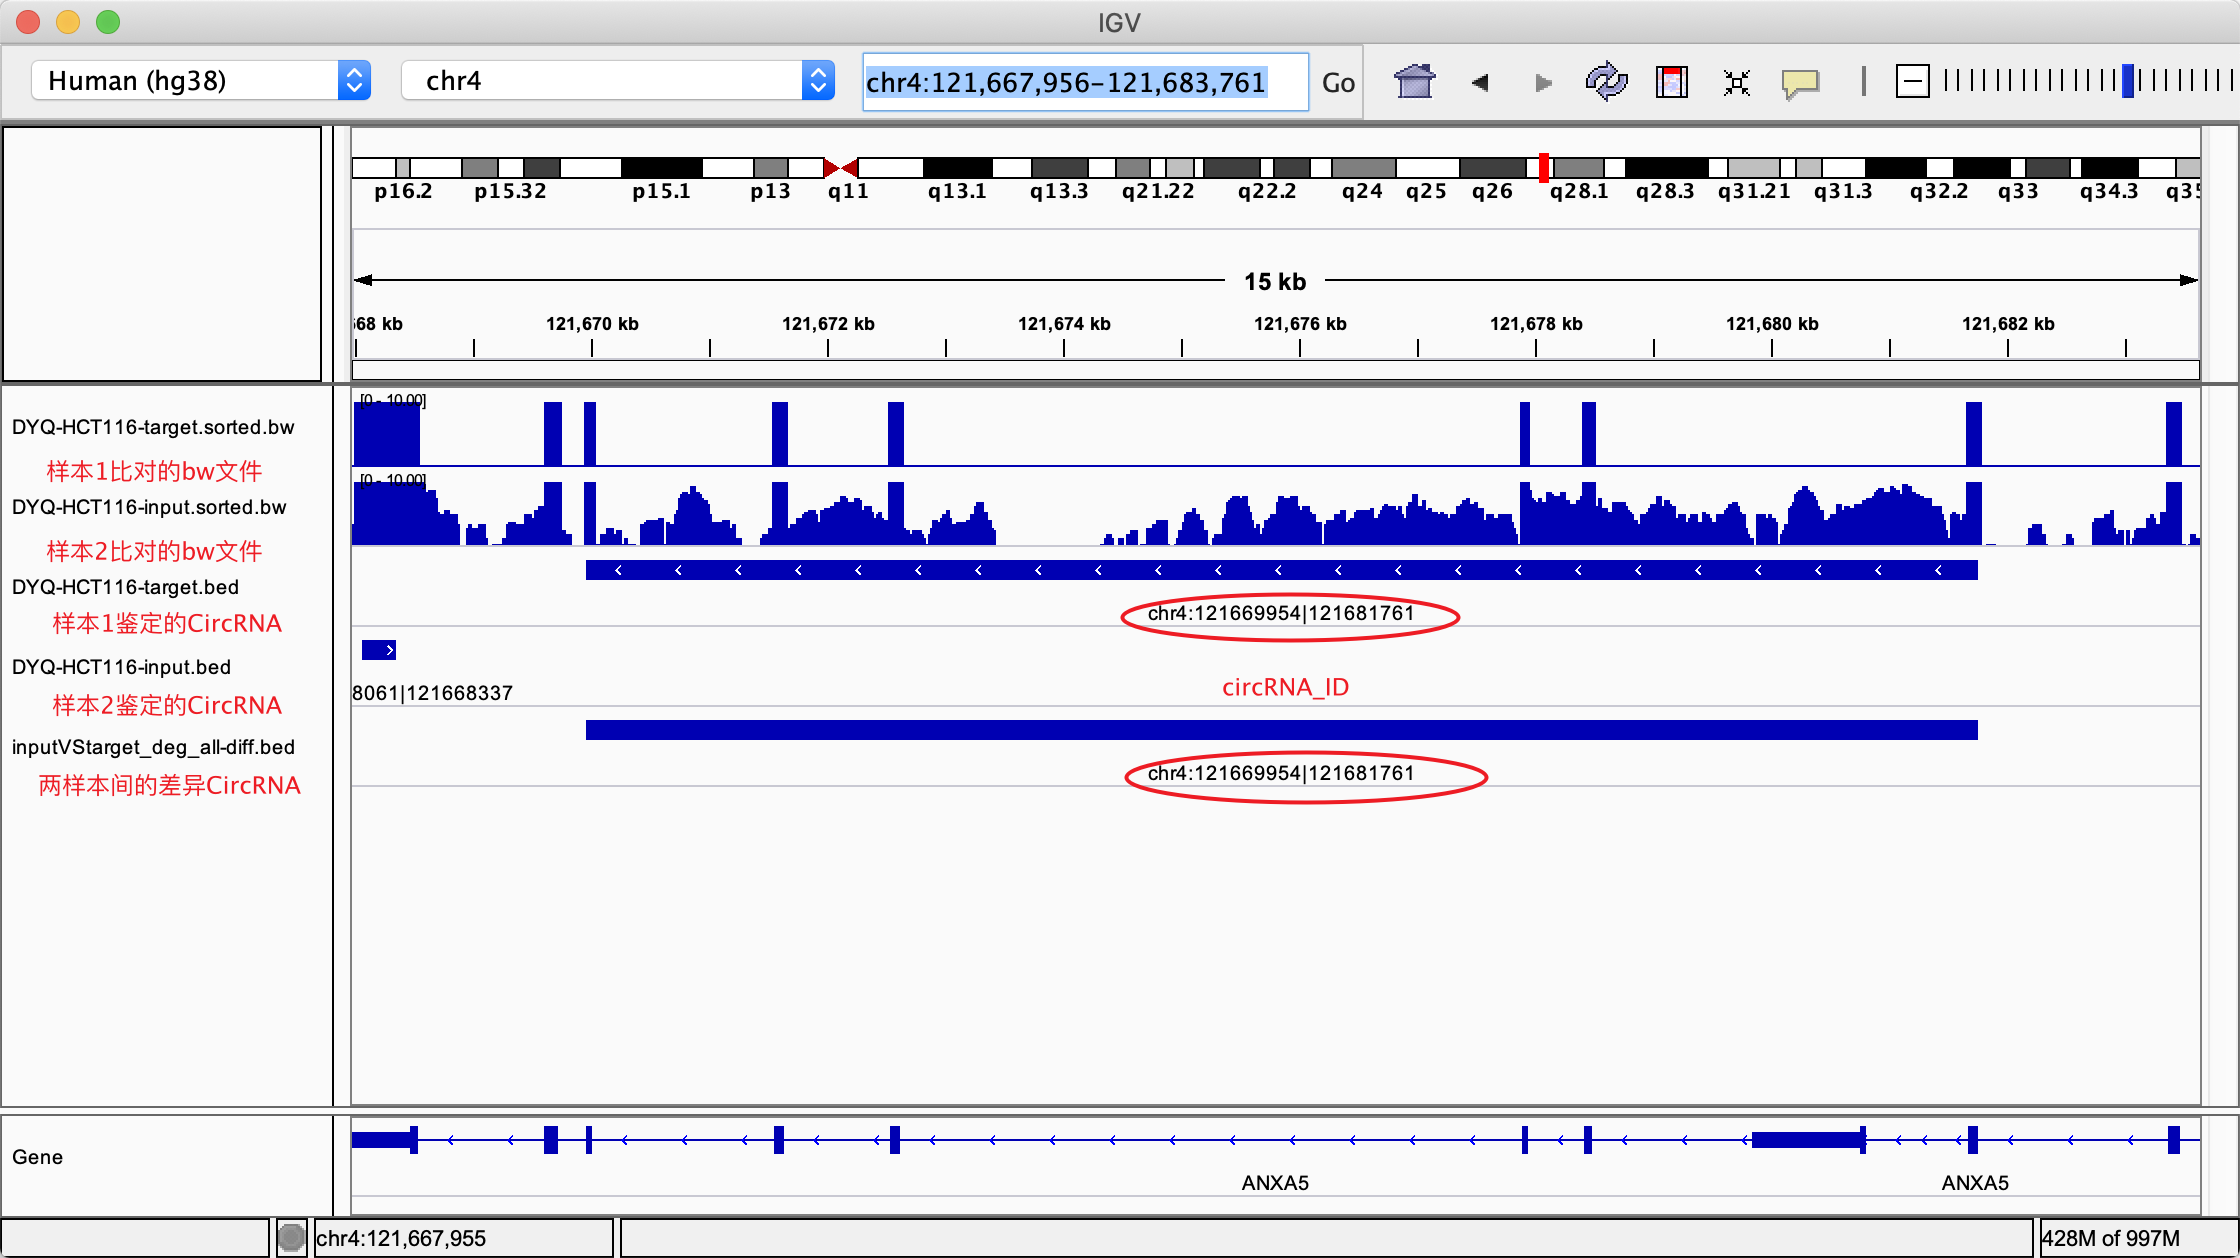This screenshot has width=2240, height=1258.
Task: Click the resize tracks to fit icon
Action: click(1737, 82)
